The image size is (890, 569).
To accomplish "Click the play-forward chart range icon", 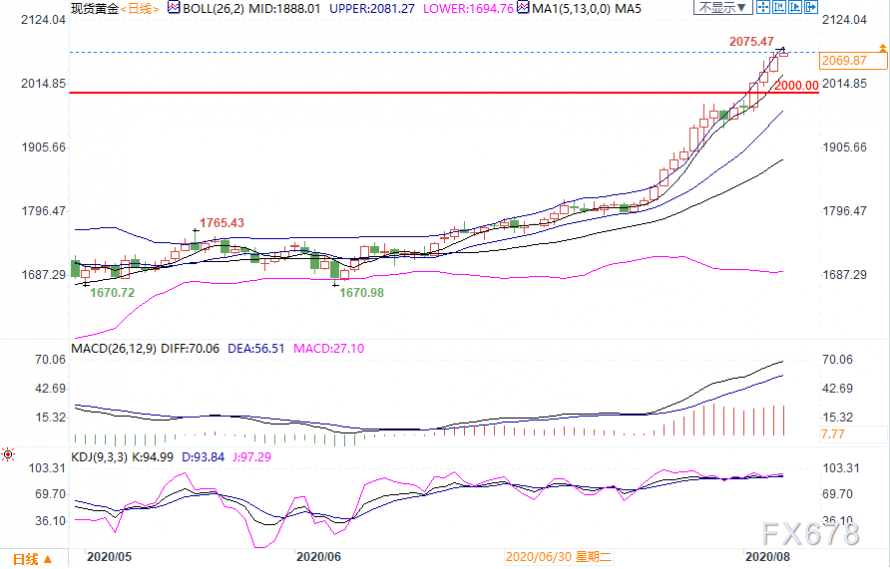I will pyautogui.click(x=795, y=7).
